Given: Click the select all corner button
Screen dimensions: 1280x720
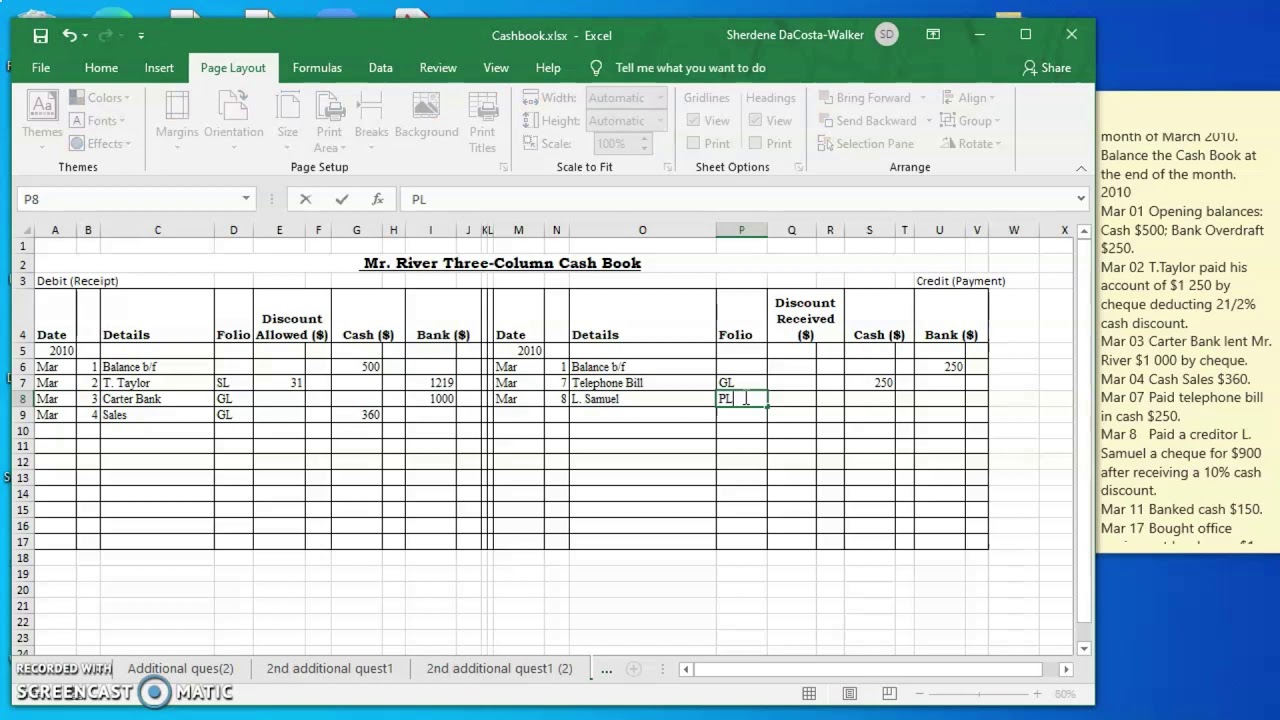Looking at the screenshot, I should tap(23, 230).
